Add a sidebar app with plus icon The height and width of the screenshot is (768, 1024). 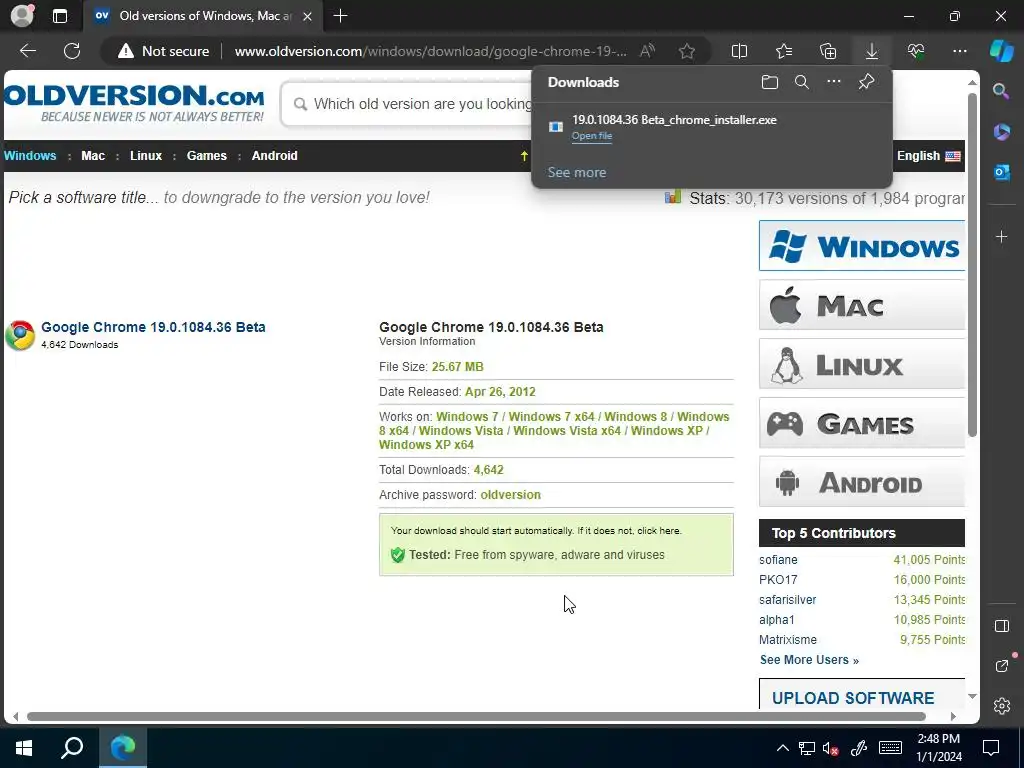1001,236
